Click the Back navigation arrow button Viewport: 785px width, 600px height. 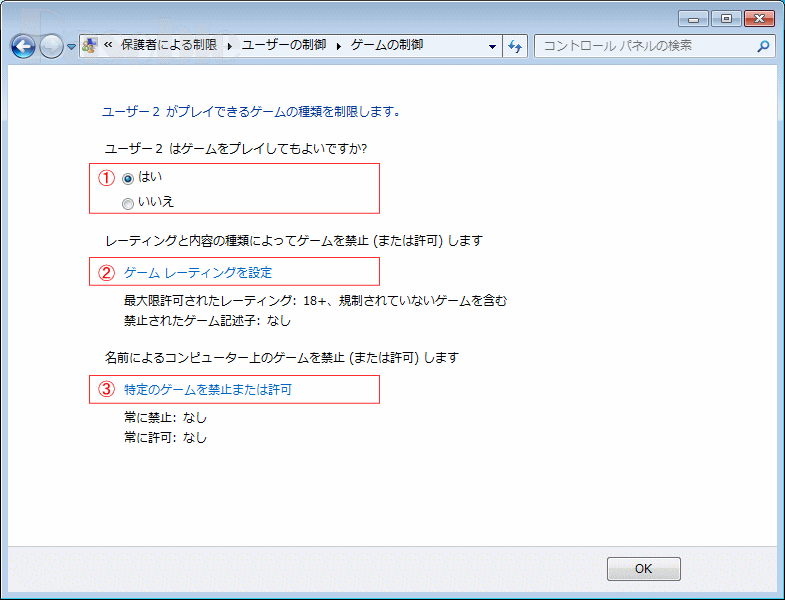click(x=23, y=47)
